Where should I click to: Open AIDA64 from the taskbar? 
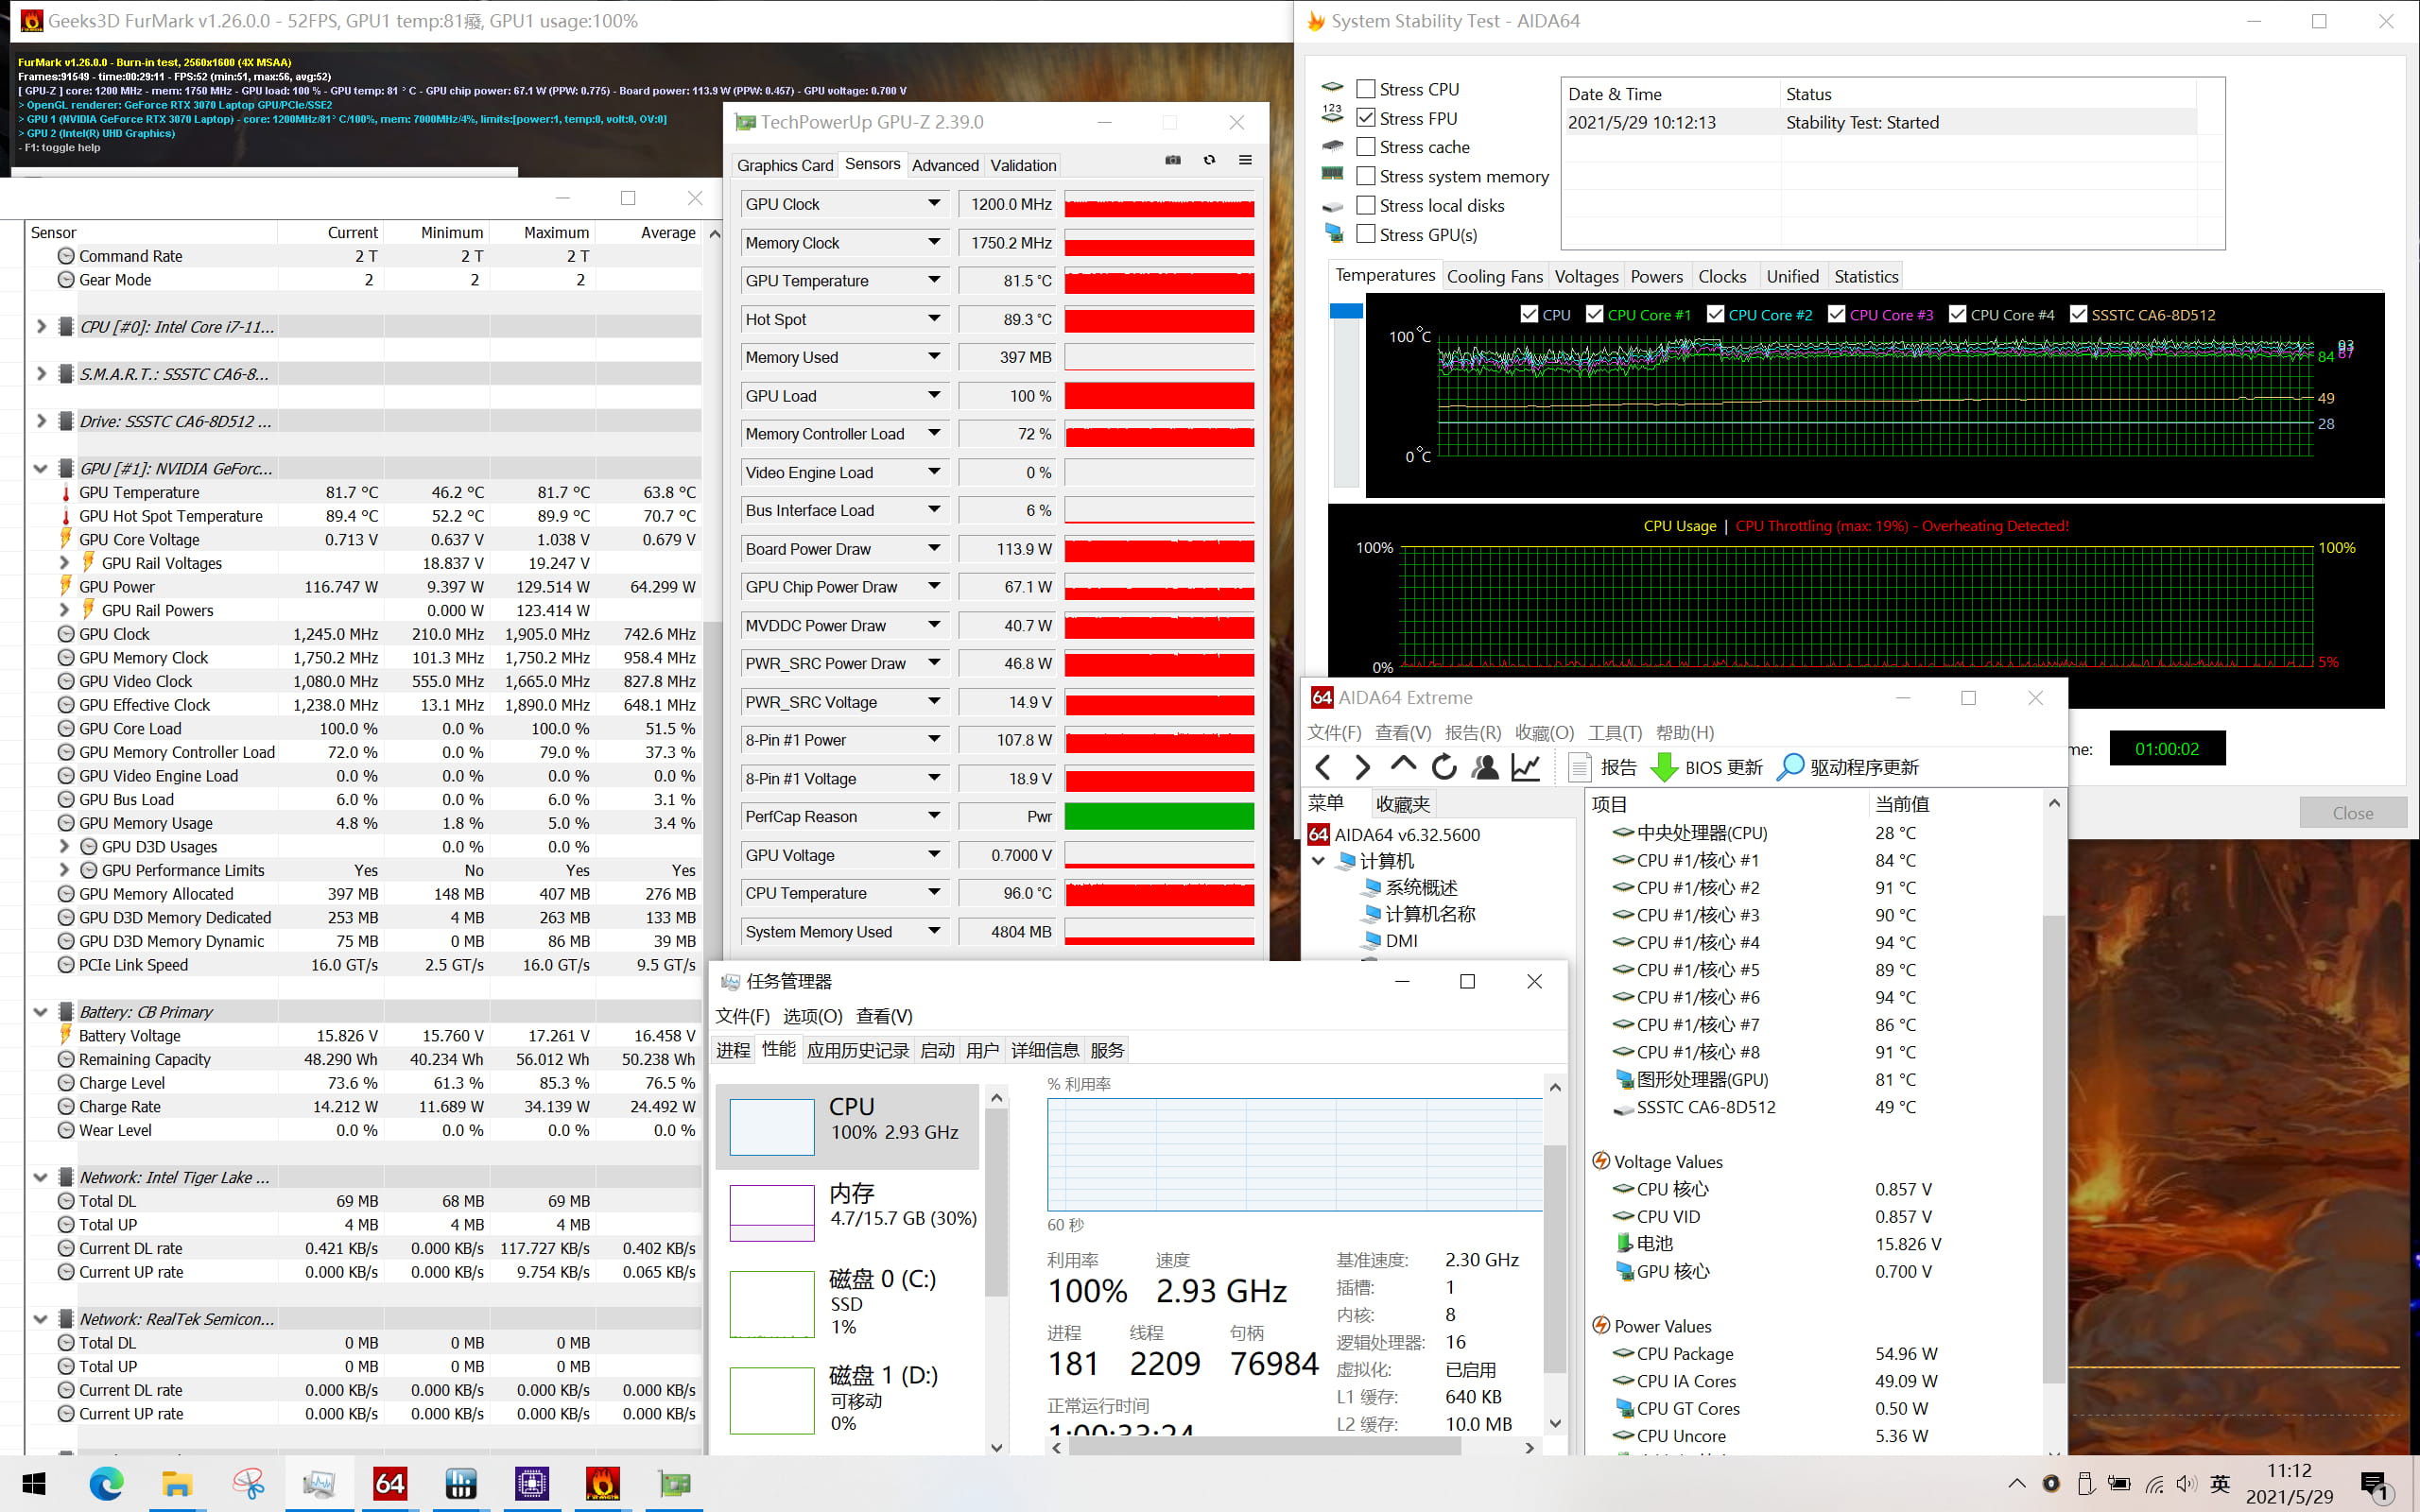pyautogui.click(x=389, y=1484)
